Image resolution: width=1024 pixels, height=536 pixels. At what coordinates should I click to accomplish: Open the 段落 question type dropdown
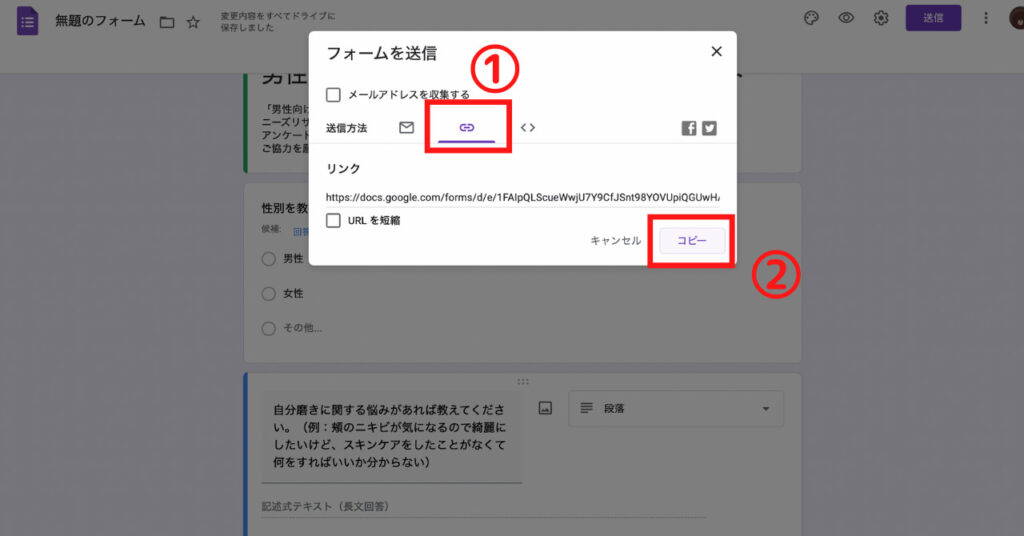(676, 408)
